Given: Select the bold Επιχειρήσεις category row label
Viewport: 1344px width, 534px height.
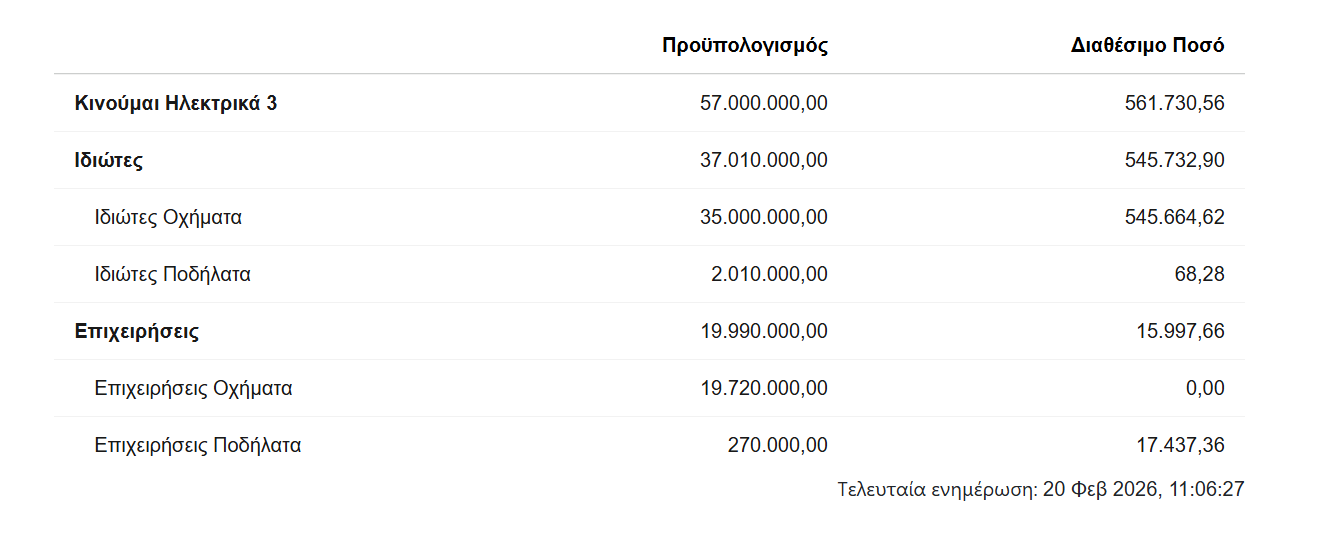Looking at the screenshot, I should 137,331.
